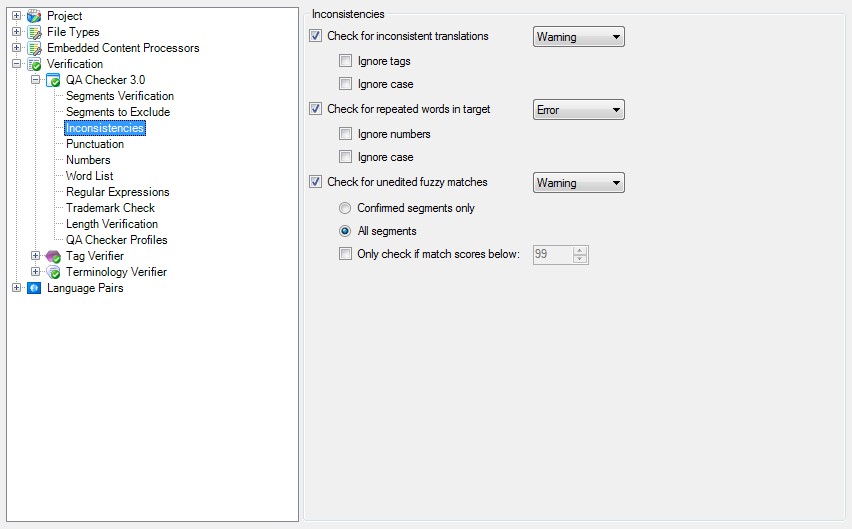Uncheck Check for inconsistent translations

coord(317,37)
